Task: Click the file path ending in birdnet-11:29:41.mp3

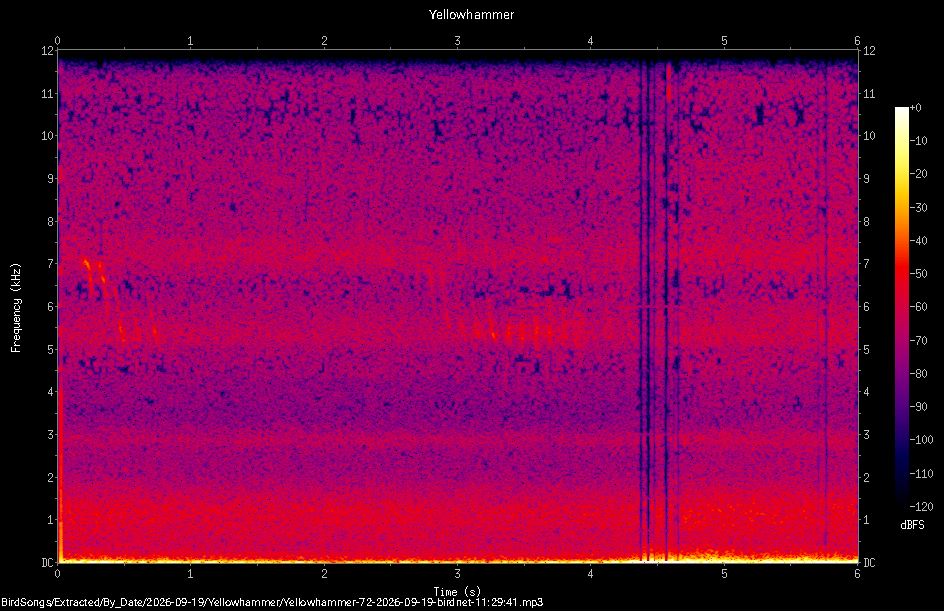Action: pos(272,602)
